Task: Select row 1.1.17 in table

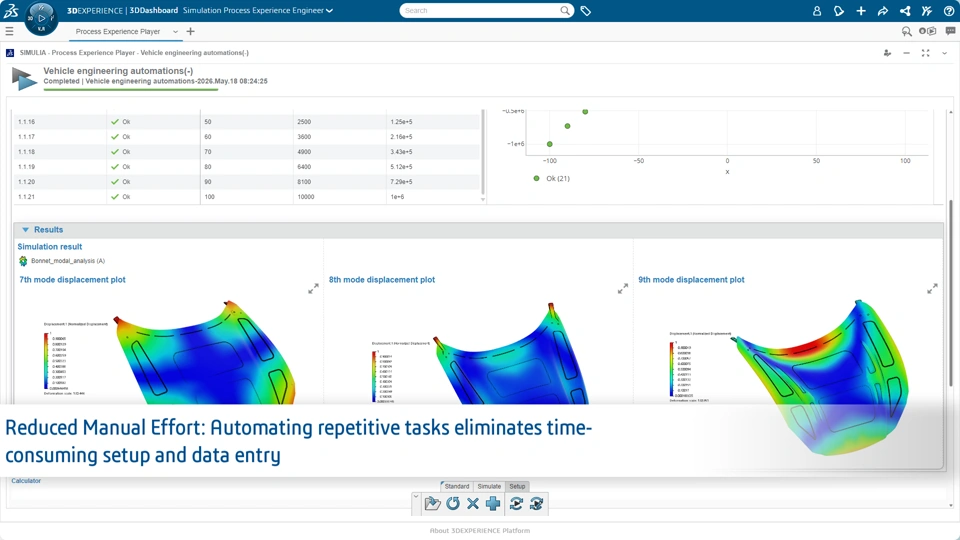Action: click(x=247, y=137)
